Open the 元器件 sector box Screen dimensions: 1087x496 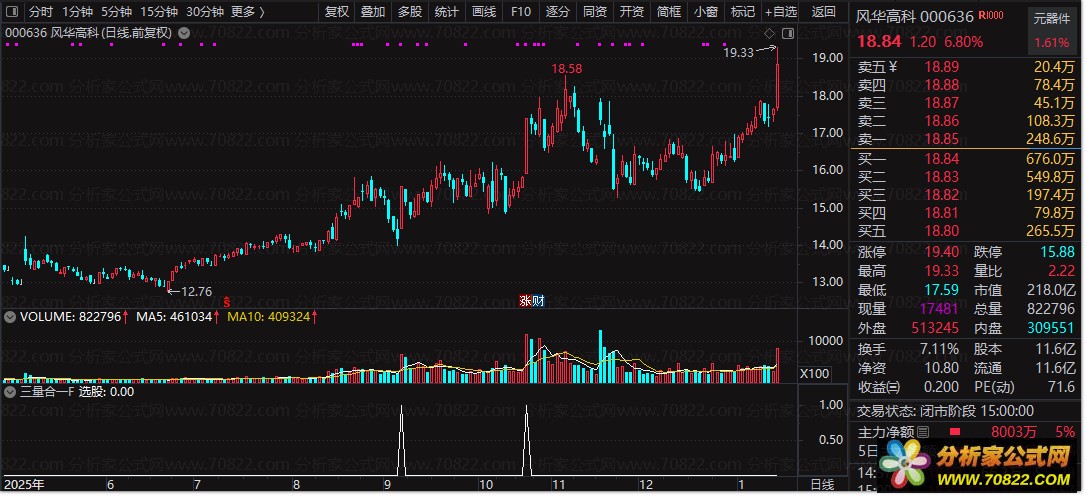coord(1051,18)
